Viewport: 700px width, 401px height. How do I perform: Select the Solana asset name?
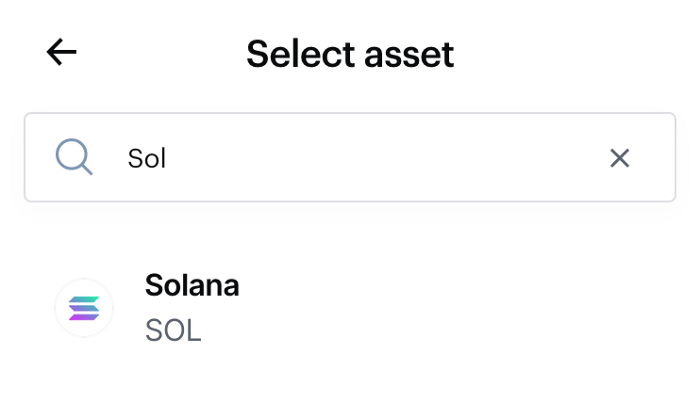click(192, 286)
